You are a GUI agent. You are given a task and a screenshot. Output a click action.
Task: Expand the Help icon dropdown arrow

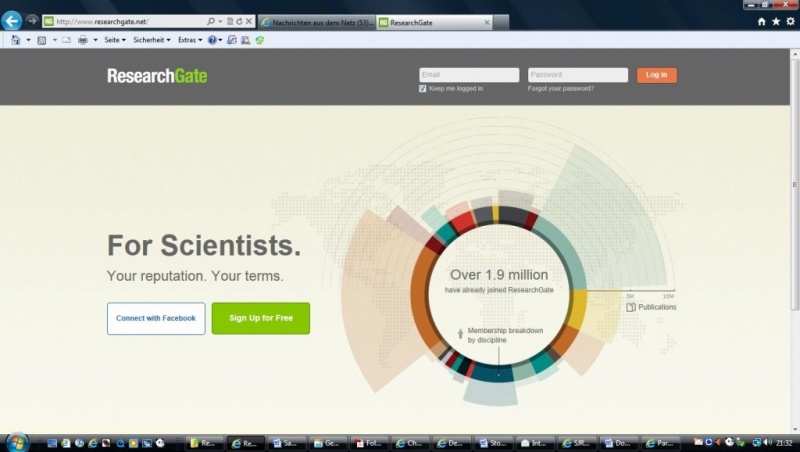click(220, 40)
